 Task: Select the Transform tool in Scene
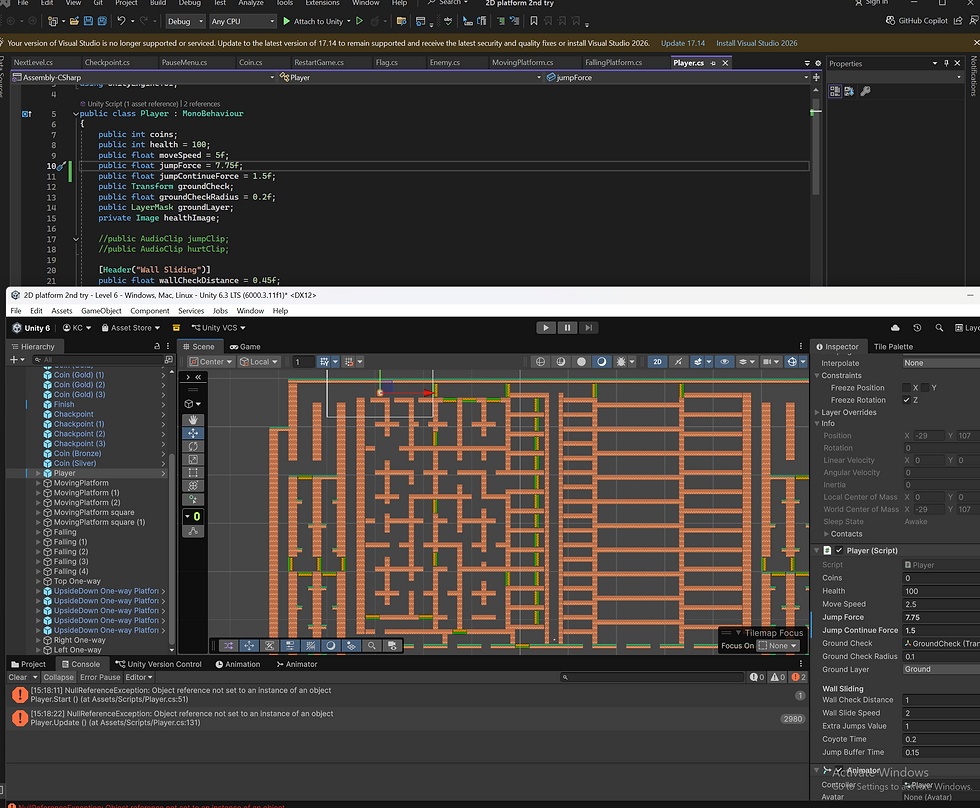193,486
